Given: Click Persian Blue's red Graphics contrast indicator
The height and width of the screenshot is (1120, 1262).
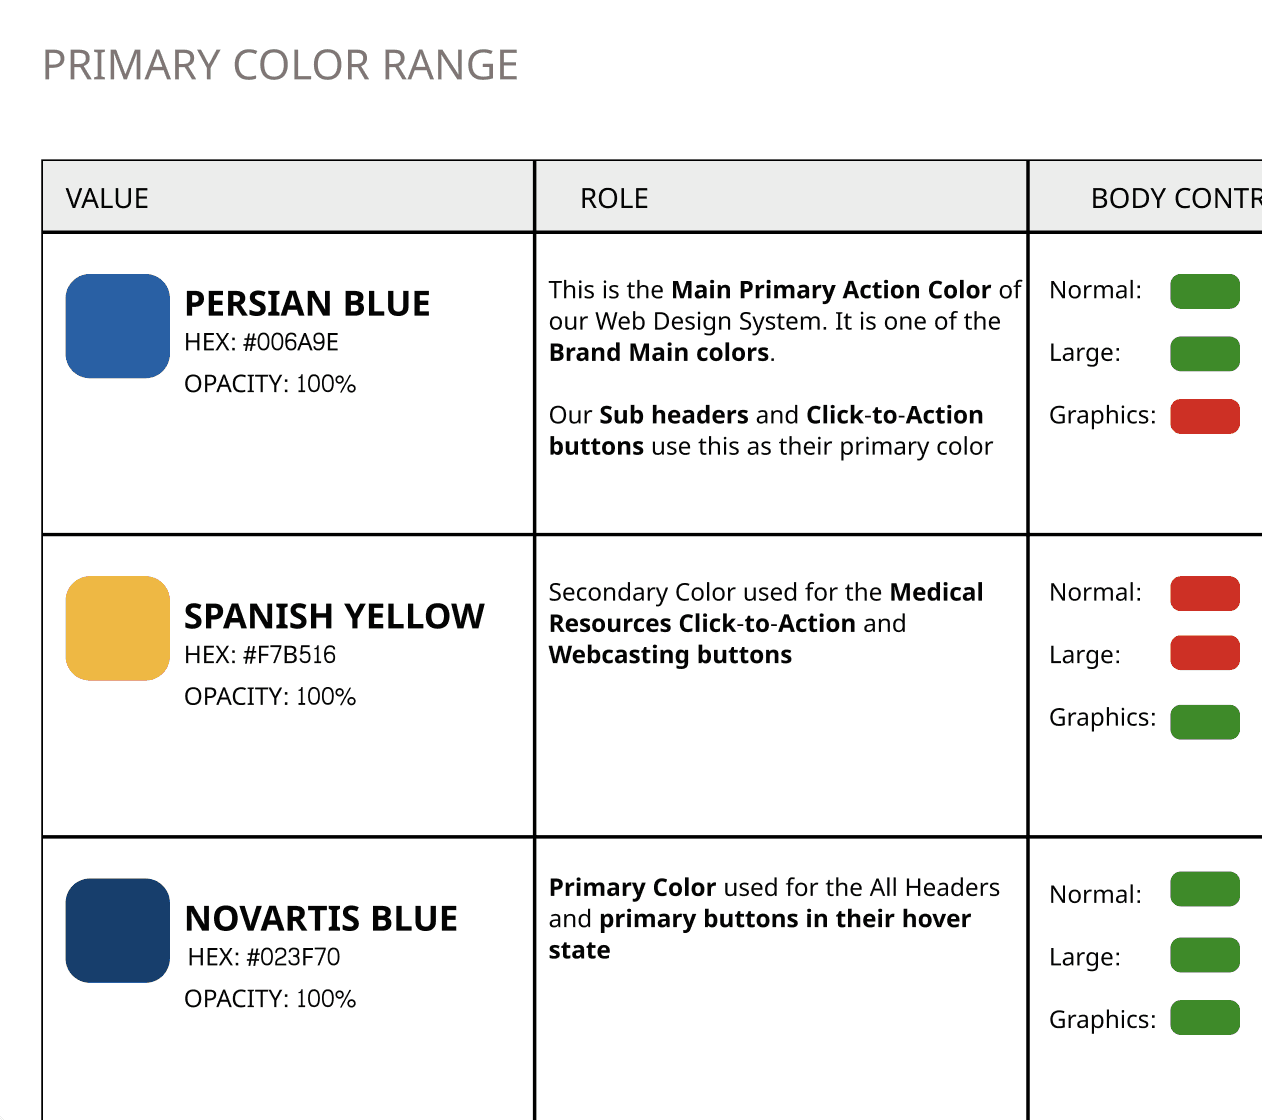Looking at the screenshot, I should point(1205,416).
